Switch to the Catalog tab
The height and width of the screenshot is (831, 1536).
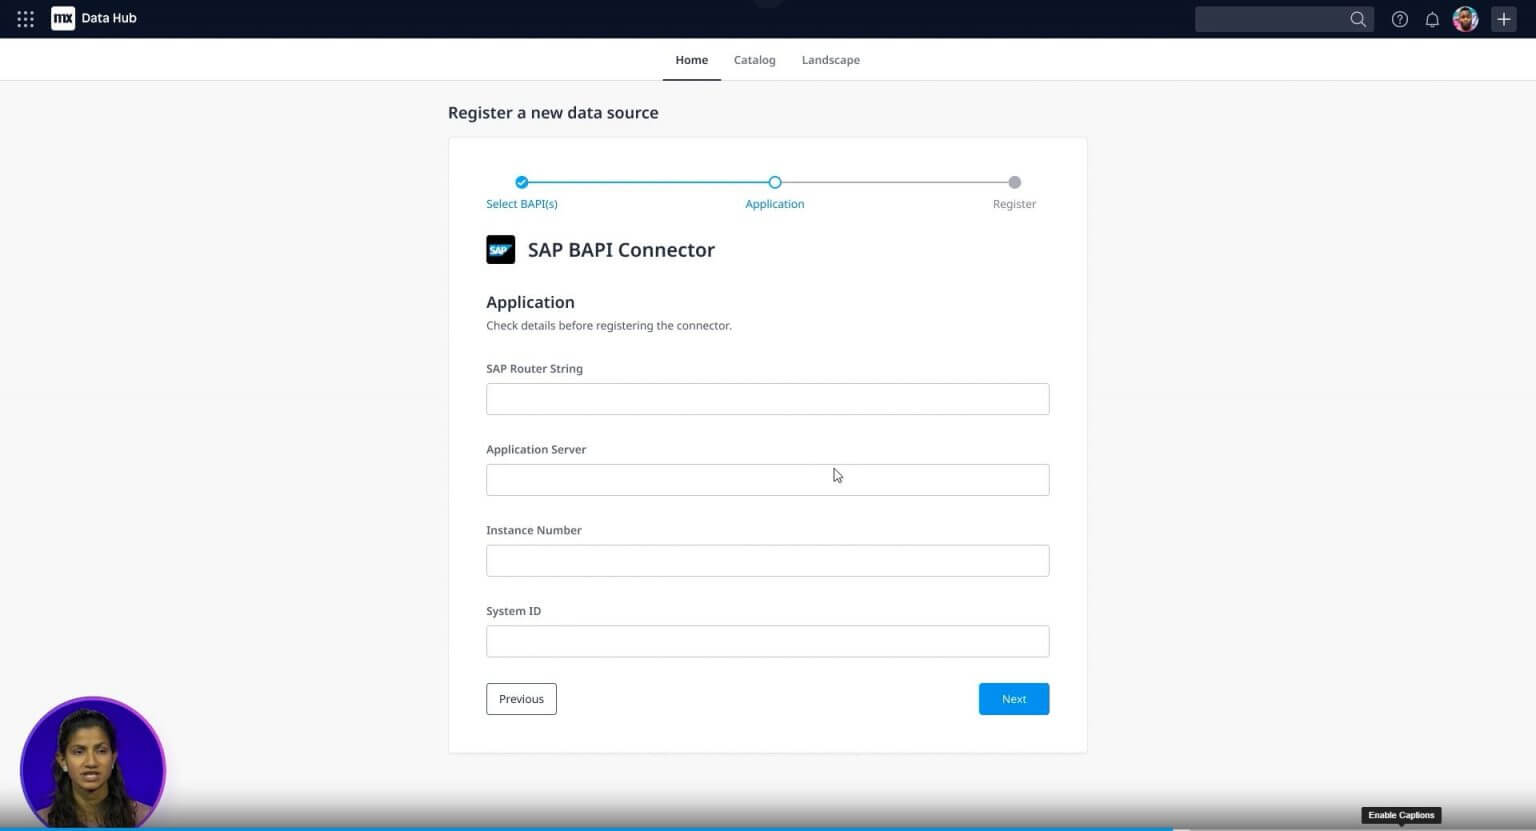point(754,60)
